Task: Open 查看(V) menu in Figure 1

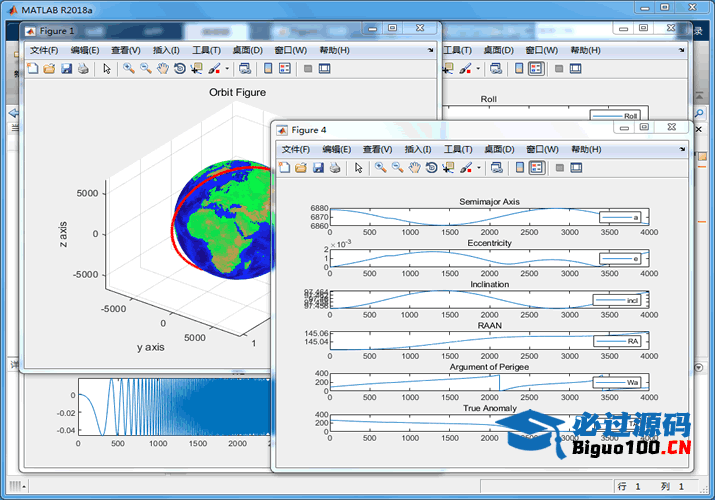Action: (x=126, y=50)
